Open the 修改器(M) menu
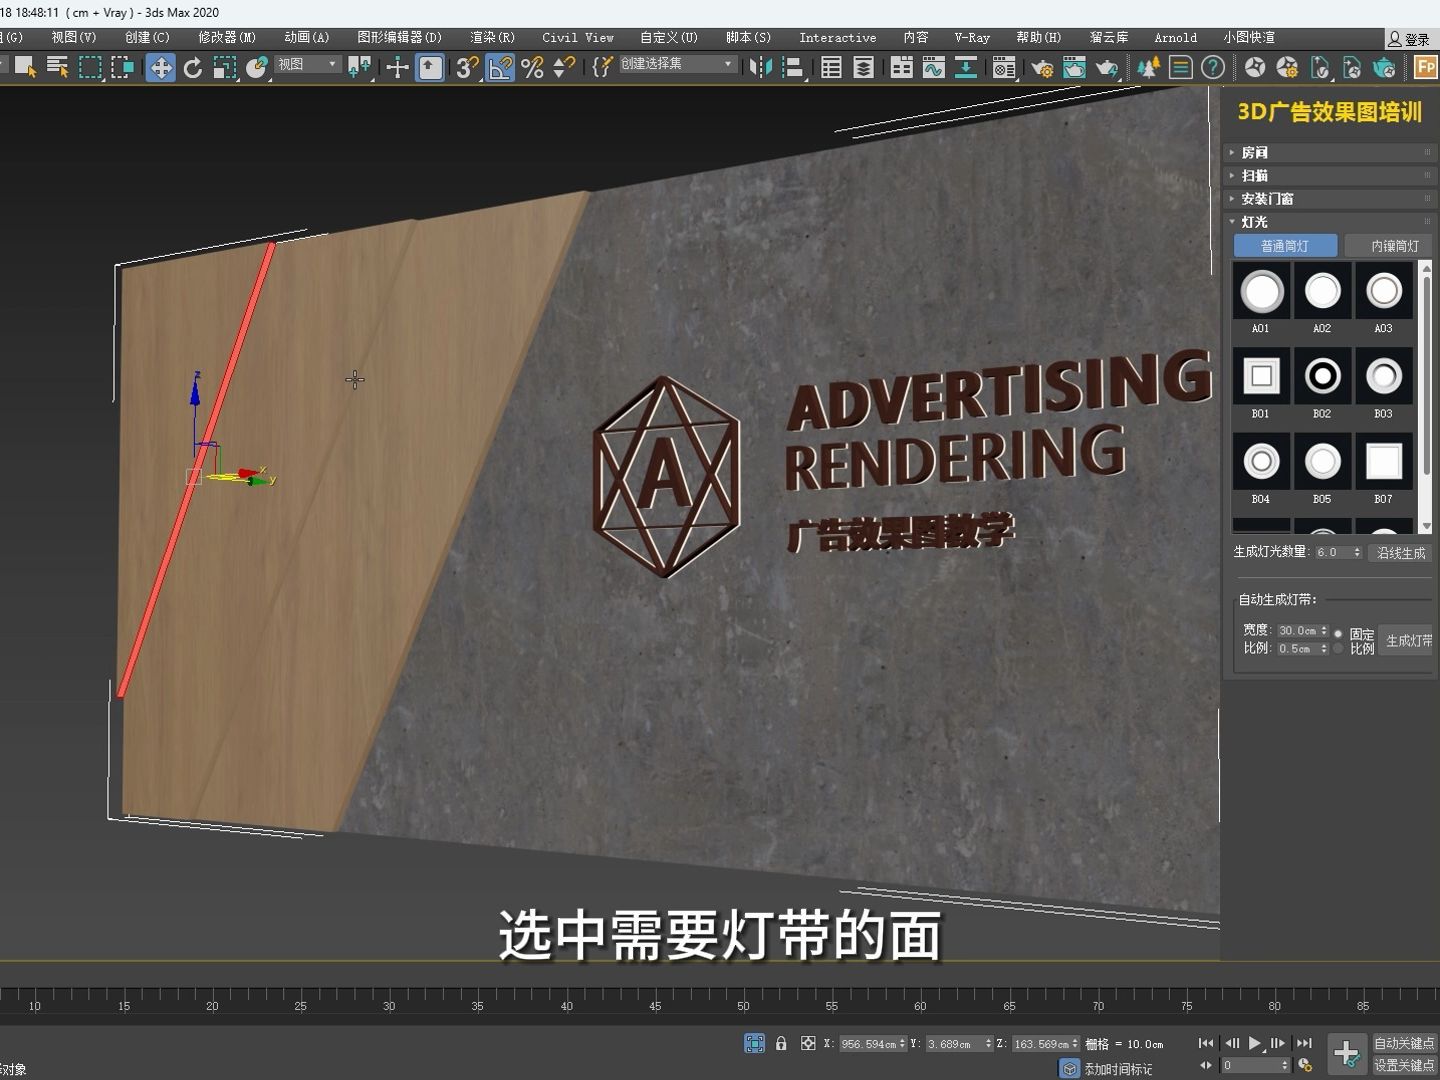This screenshot has height=1080, width=1440. point(227,37)
